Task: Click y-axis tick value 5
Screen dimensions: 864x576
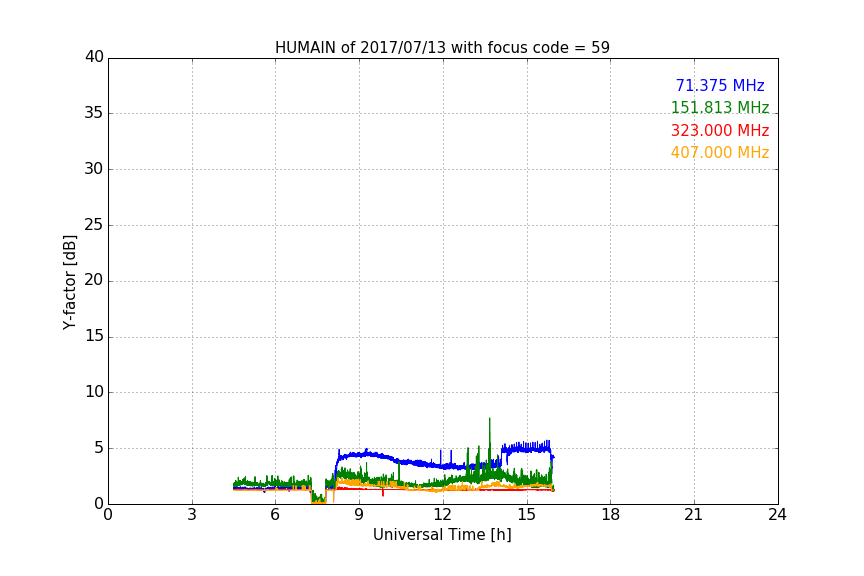Action: (99, 448)
